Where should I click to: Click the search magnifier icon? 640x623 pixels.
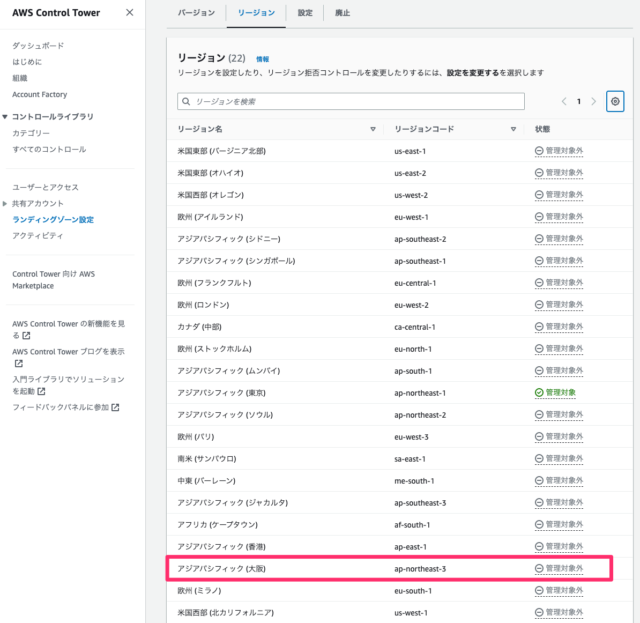point(186,101)
